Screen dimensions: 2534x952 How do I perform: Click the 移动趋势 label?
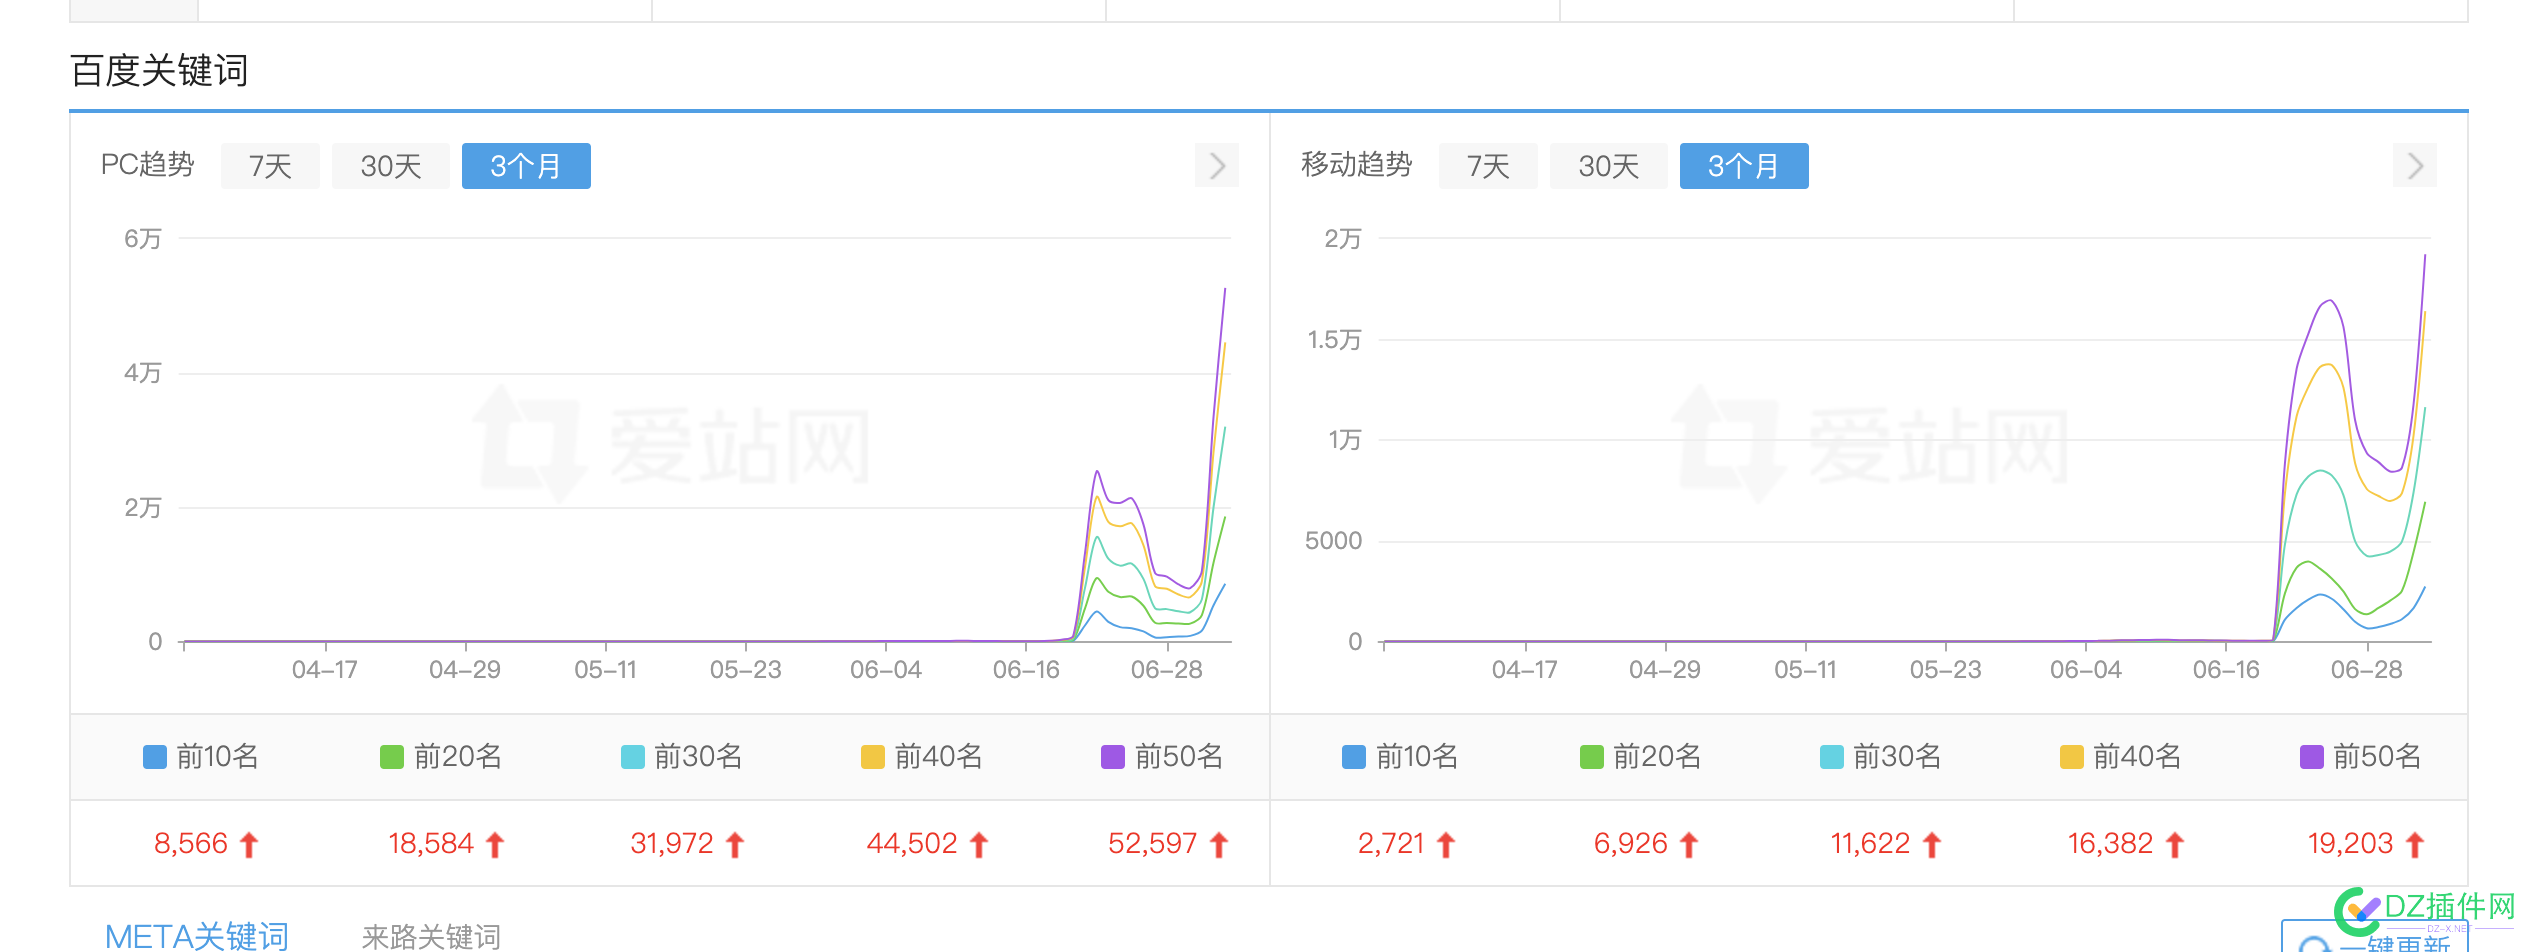(1357, 165)
